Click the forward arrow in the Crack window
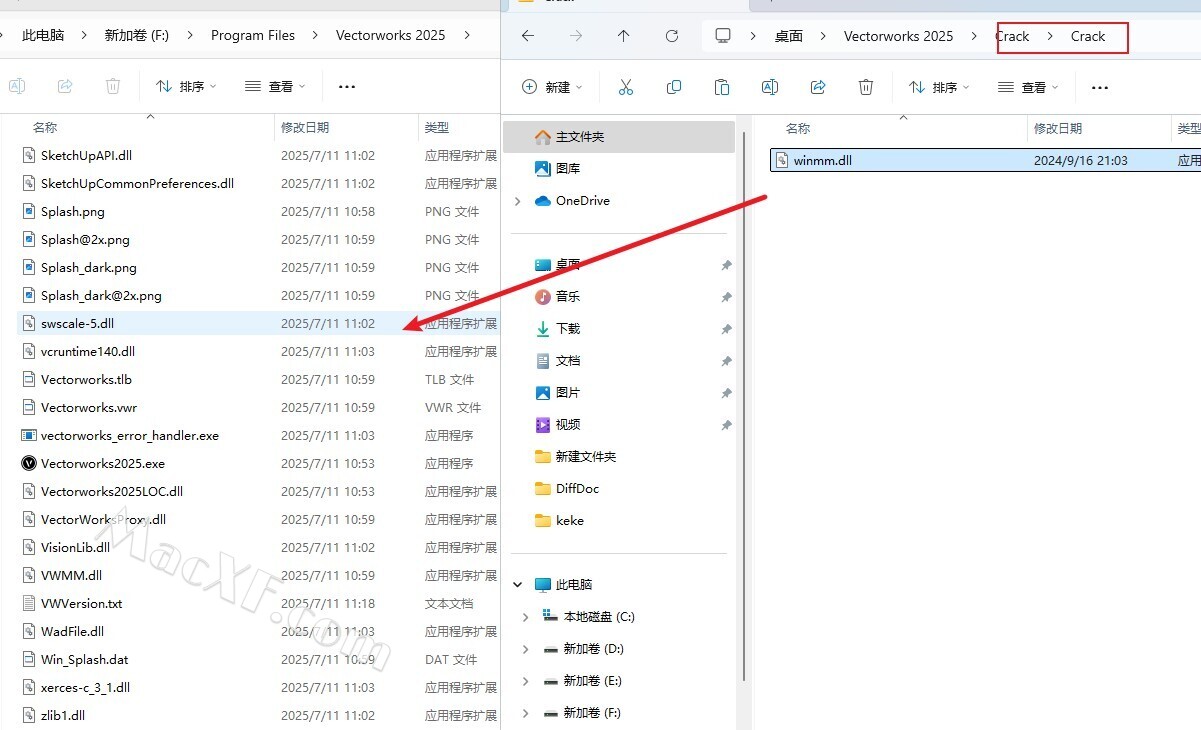 (x=576, y=36)
